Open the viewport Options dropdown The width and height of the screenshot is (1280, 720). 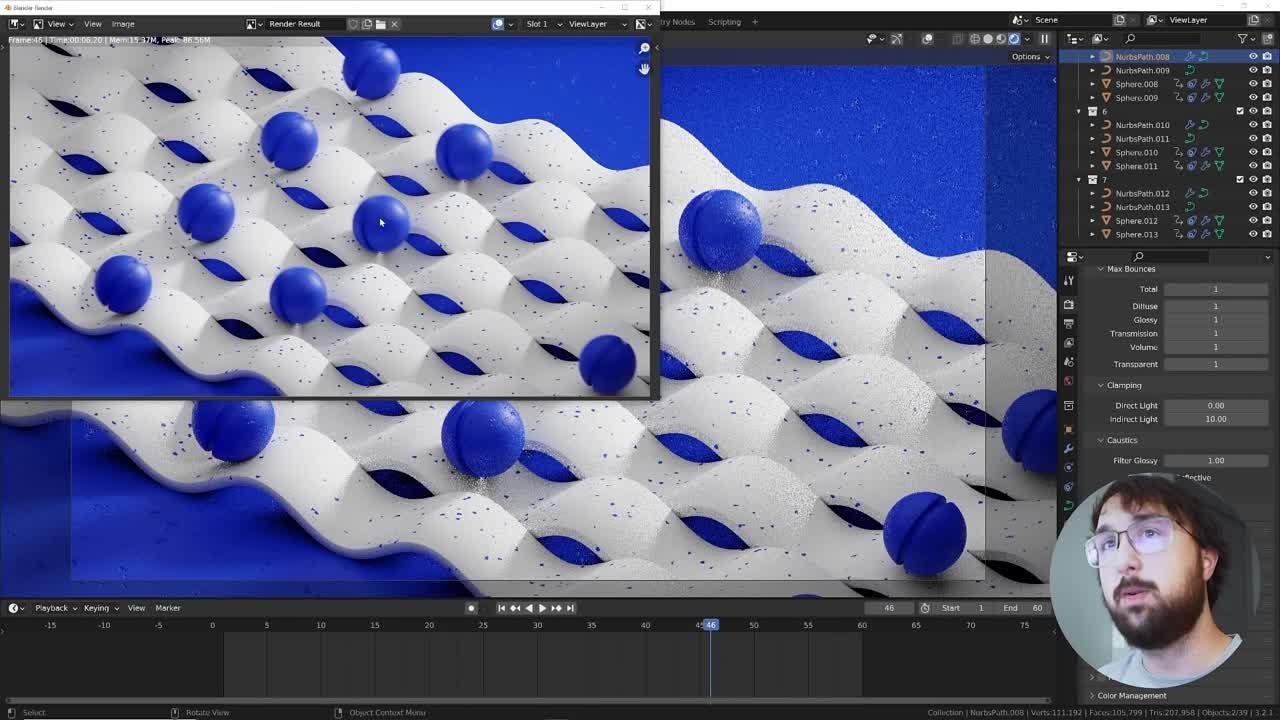pos(1031,57)
